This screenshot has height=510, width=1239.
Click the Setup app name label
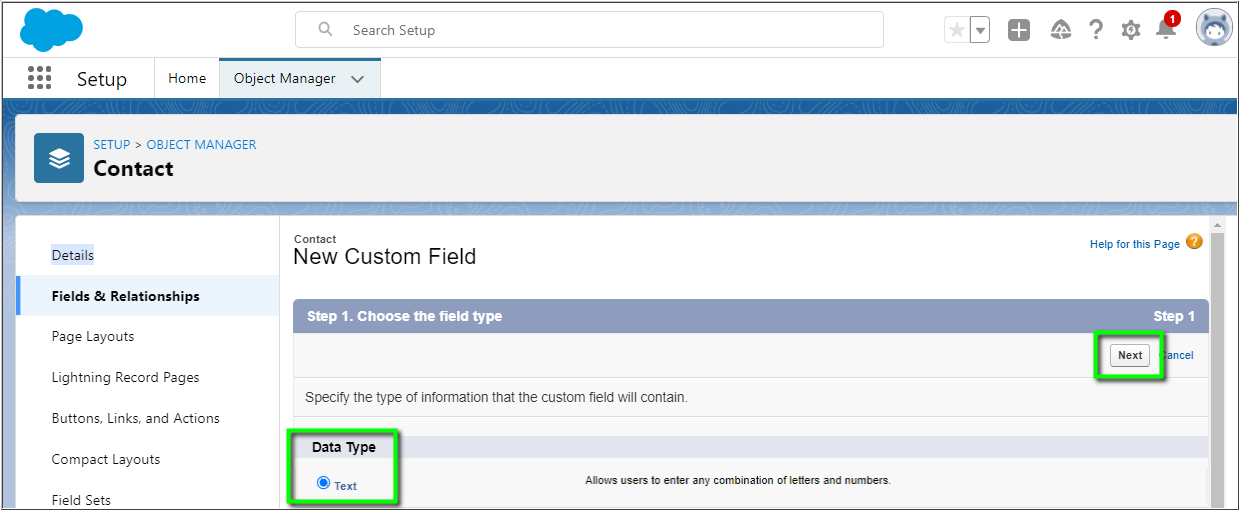click(x=102, y=79)
